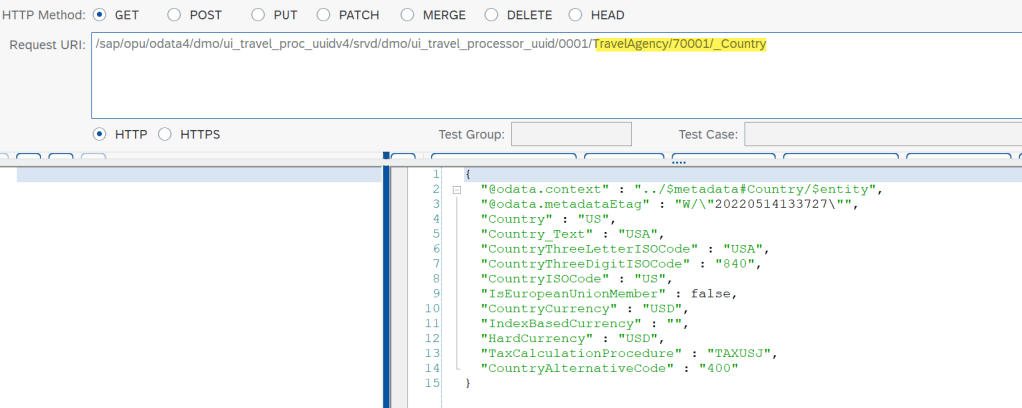Choose the HEAD method option

pos(575,15)
